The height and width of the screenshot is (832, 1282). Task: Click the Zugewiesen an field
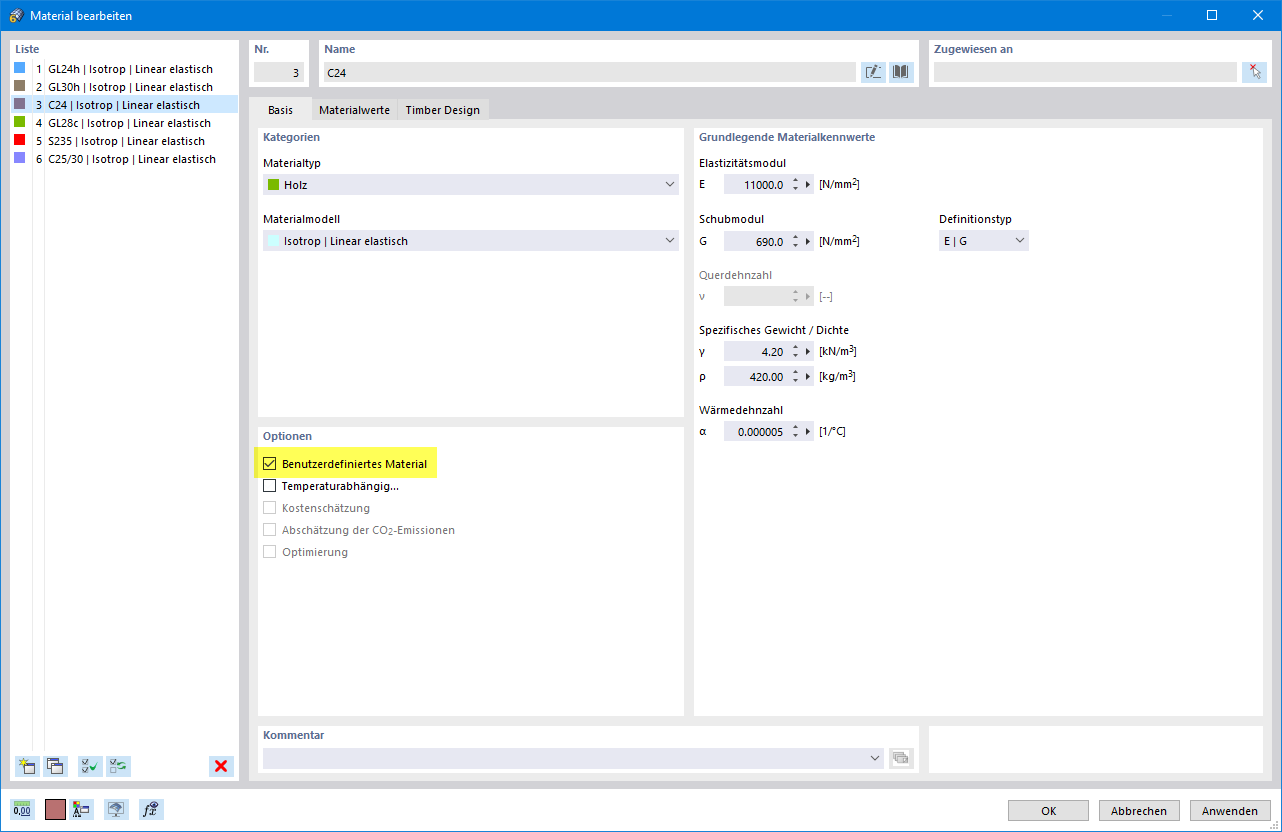pyautogui.click(x=1085, y=72)
